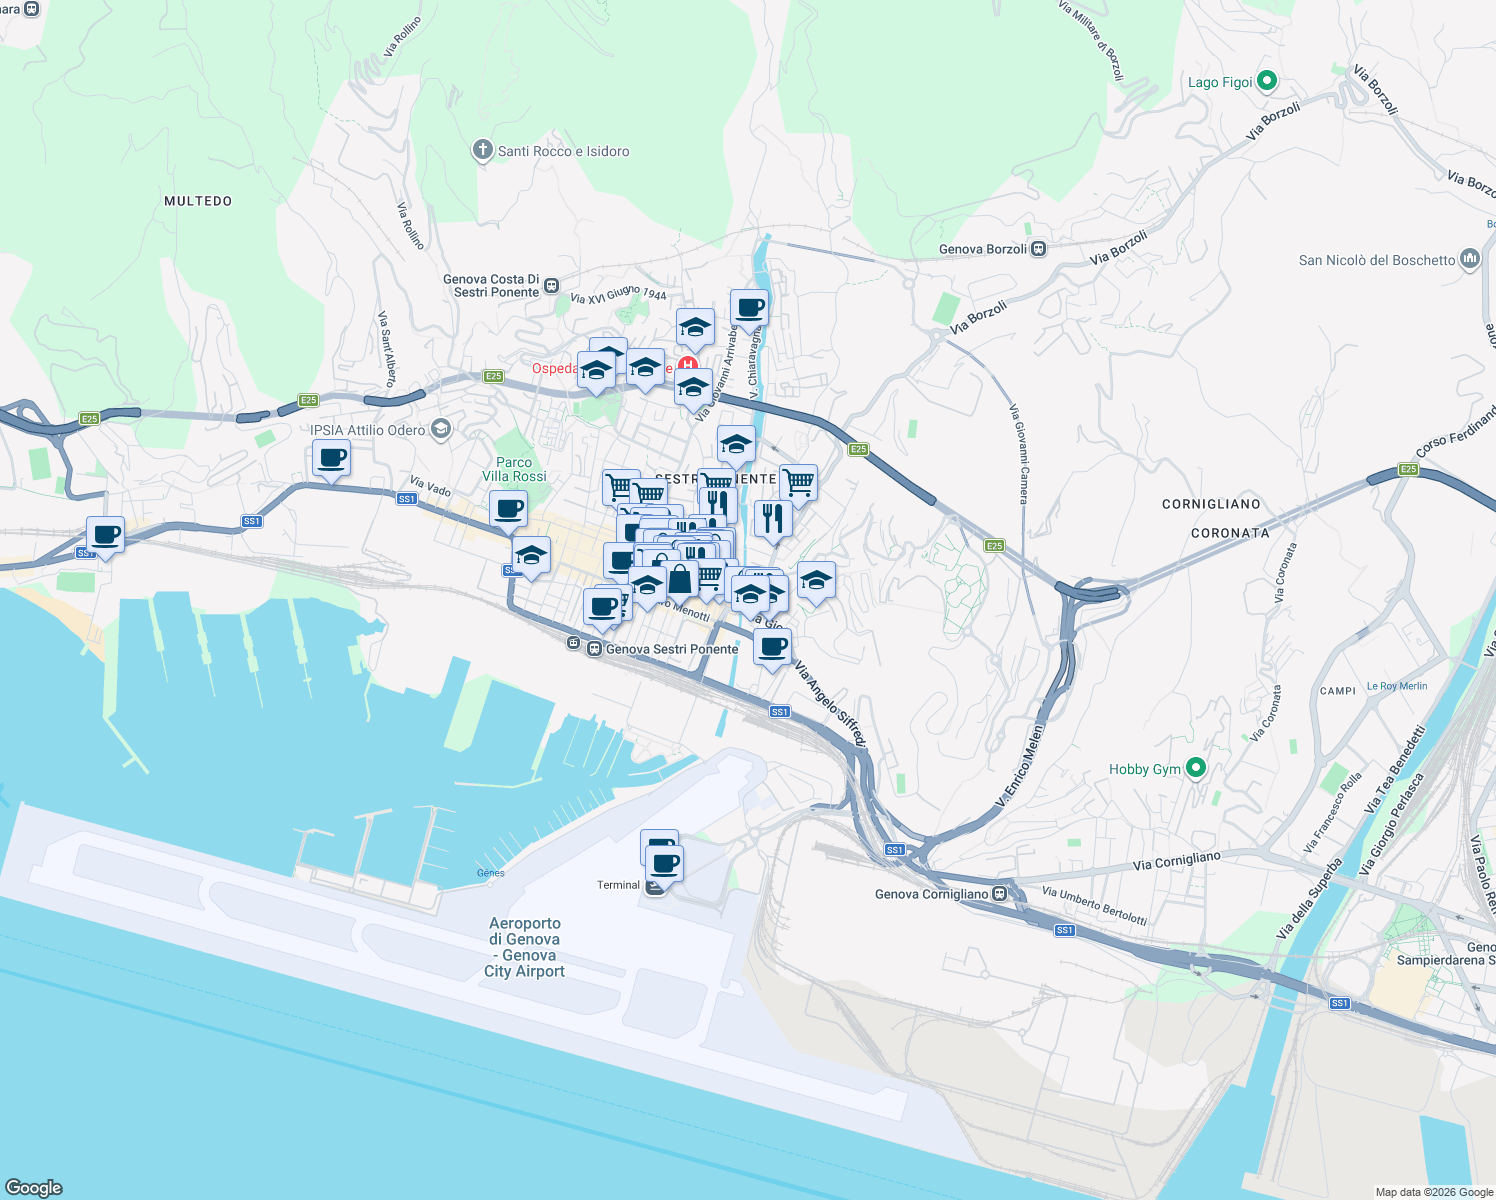1496x1200 pixels.
Task: Select the shopping cart marker east of Sestri Ponente
Action: pos(798,481)
